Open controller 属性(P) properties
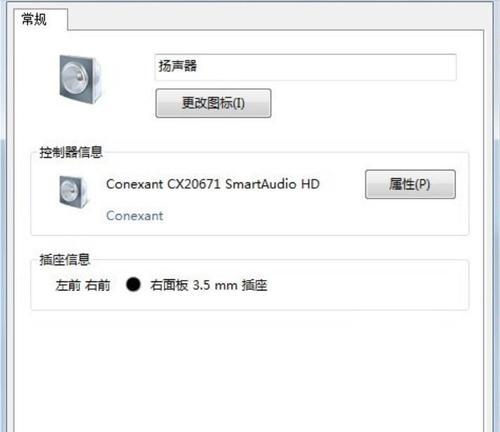This screenshot has width=500, height=432. pyautogui.click(x=410, y=184)
